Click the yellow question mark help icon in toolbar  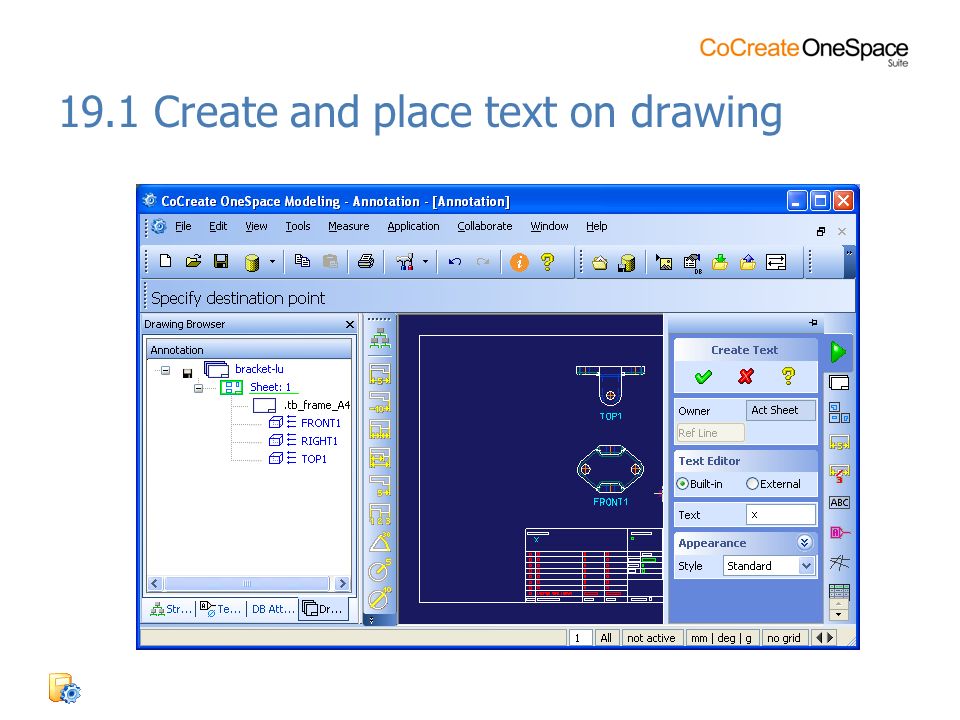click(x=547, y=262)
